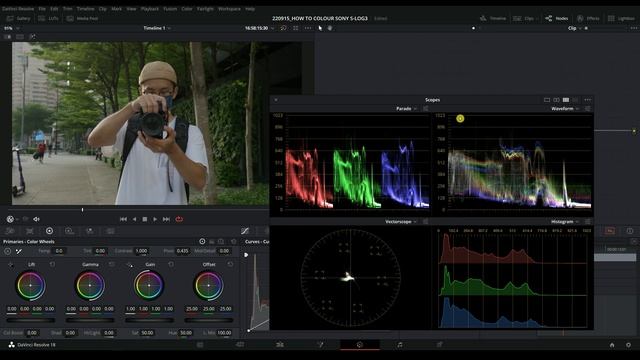Open the Gallery panel
This screenshot has height=360, width=640.
coord(19,18)
